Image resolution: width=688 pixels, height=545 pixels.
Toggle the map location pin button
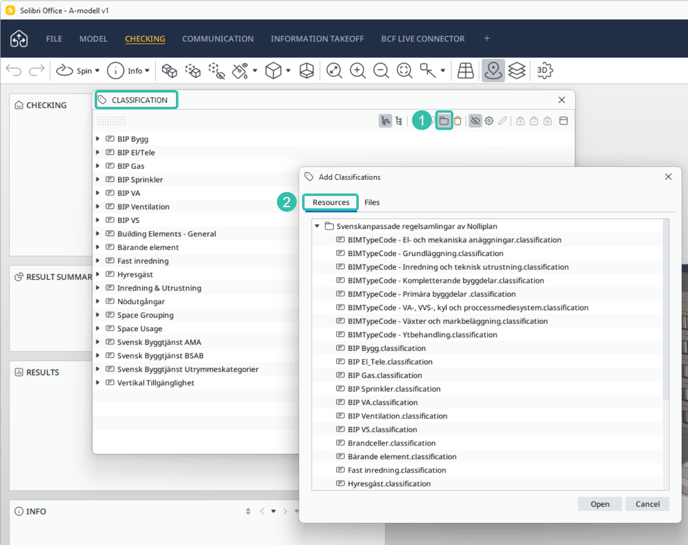pos(493,71)
